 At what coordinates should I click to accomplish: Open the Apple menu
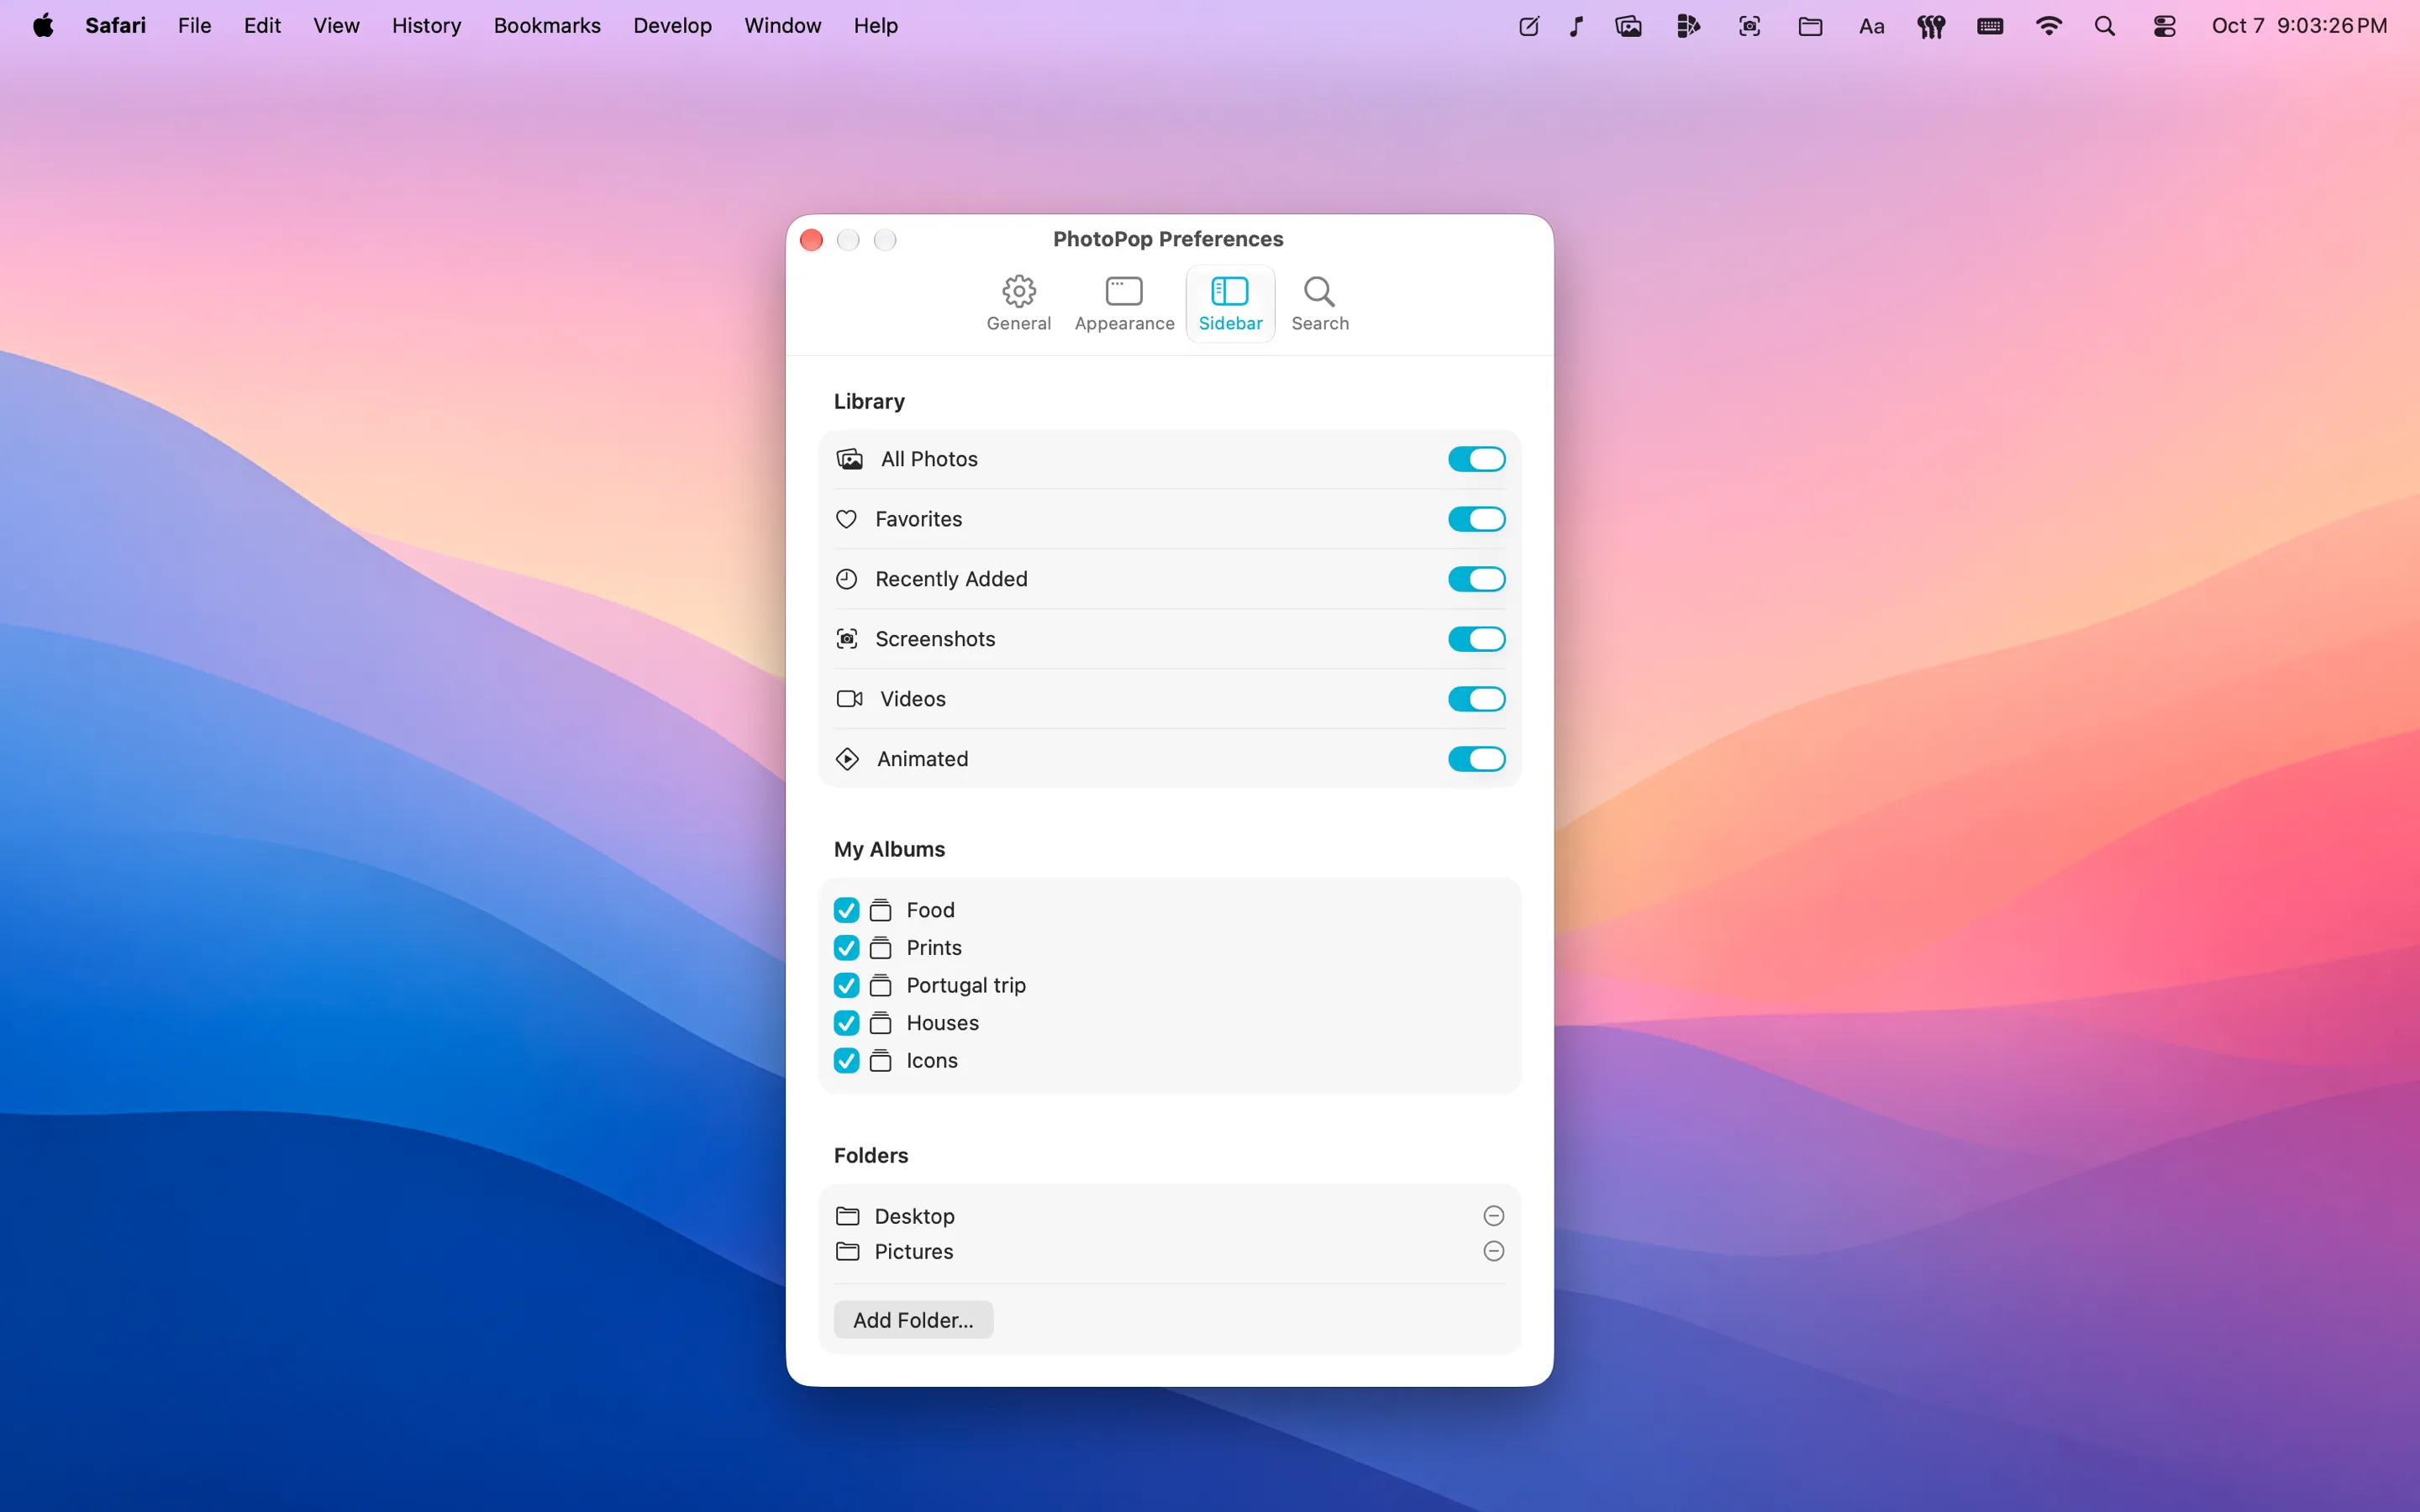[43, 26]
